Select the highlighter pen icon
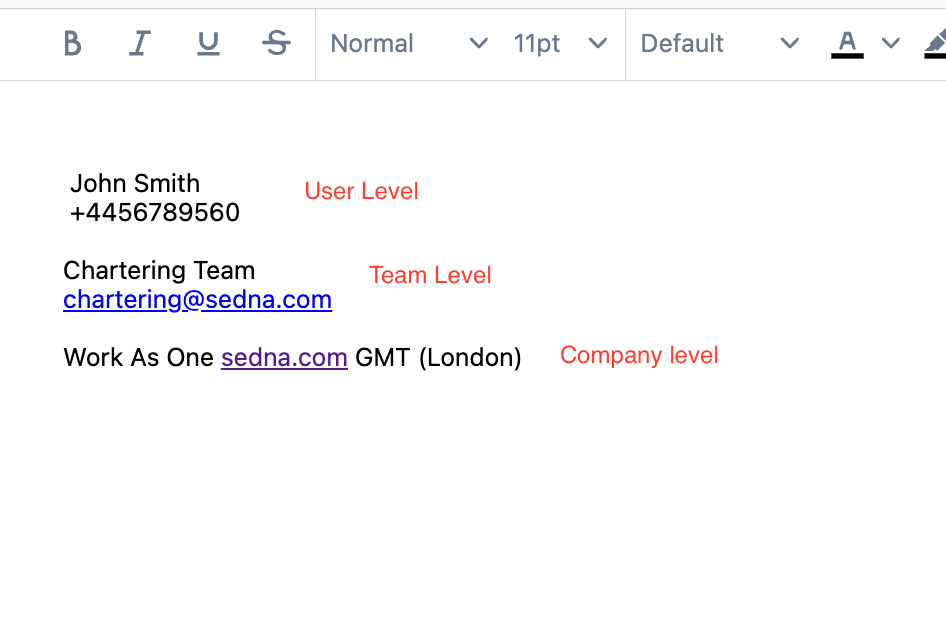 point(935,44)
